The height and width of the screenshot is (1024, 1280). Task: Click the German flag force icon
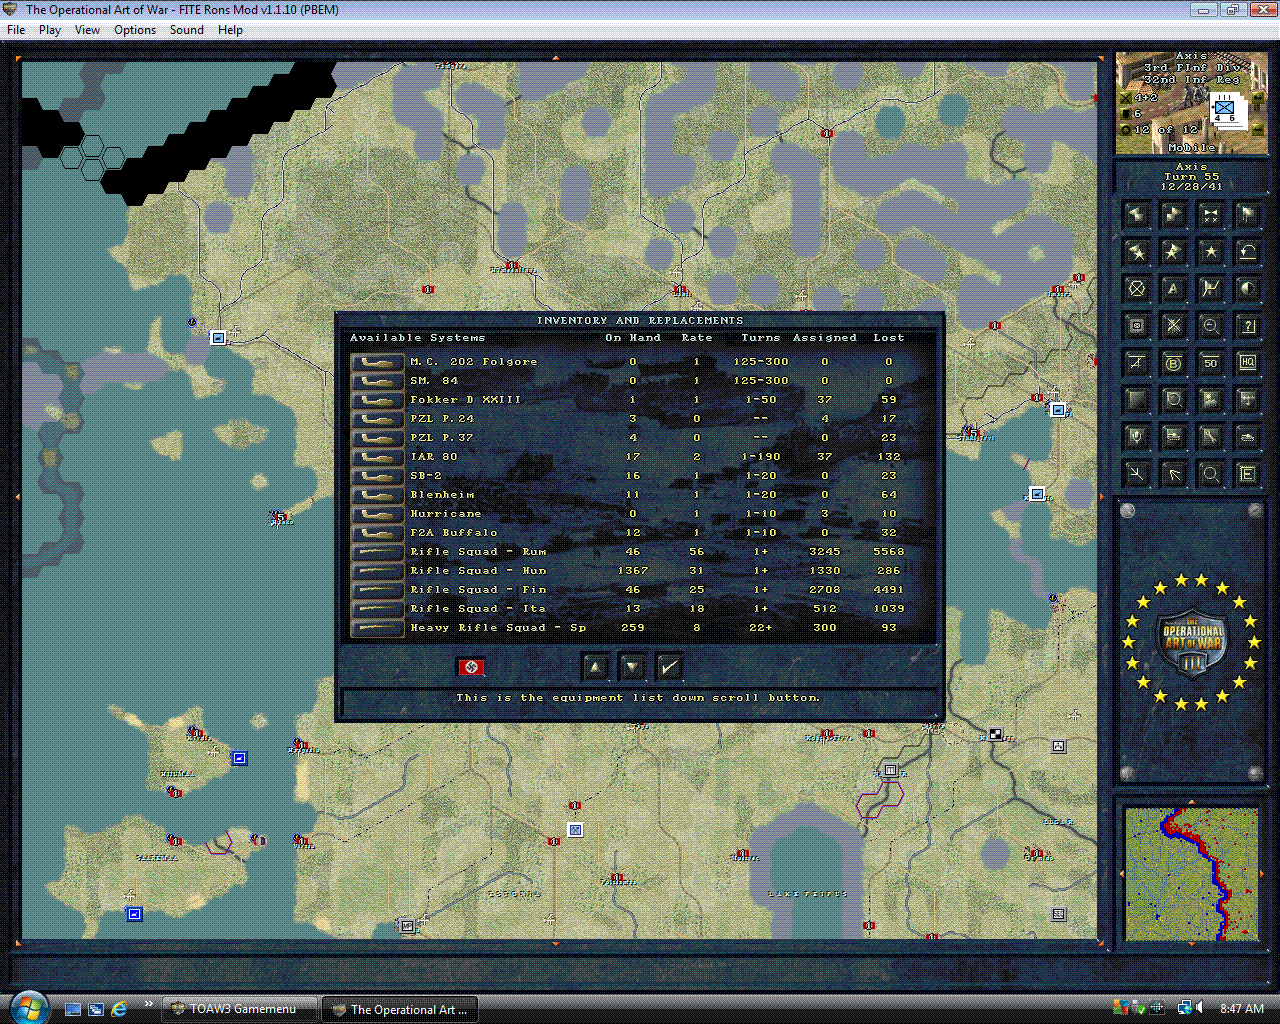tap(471, 667)
